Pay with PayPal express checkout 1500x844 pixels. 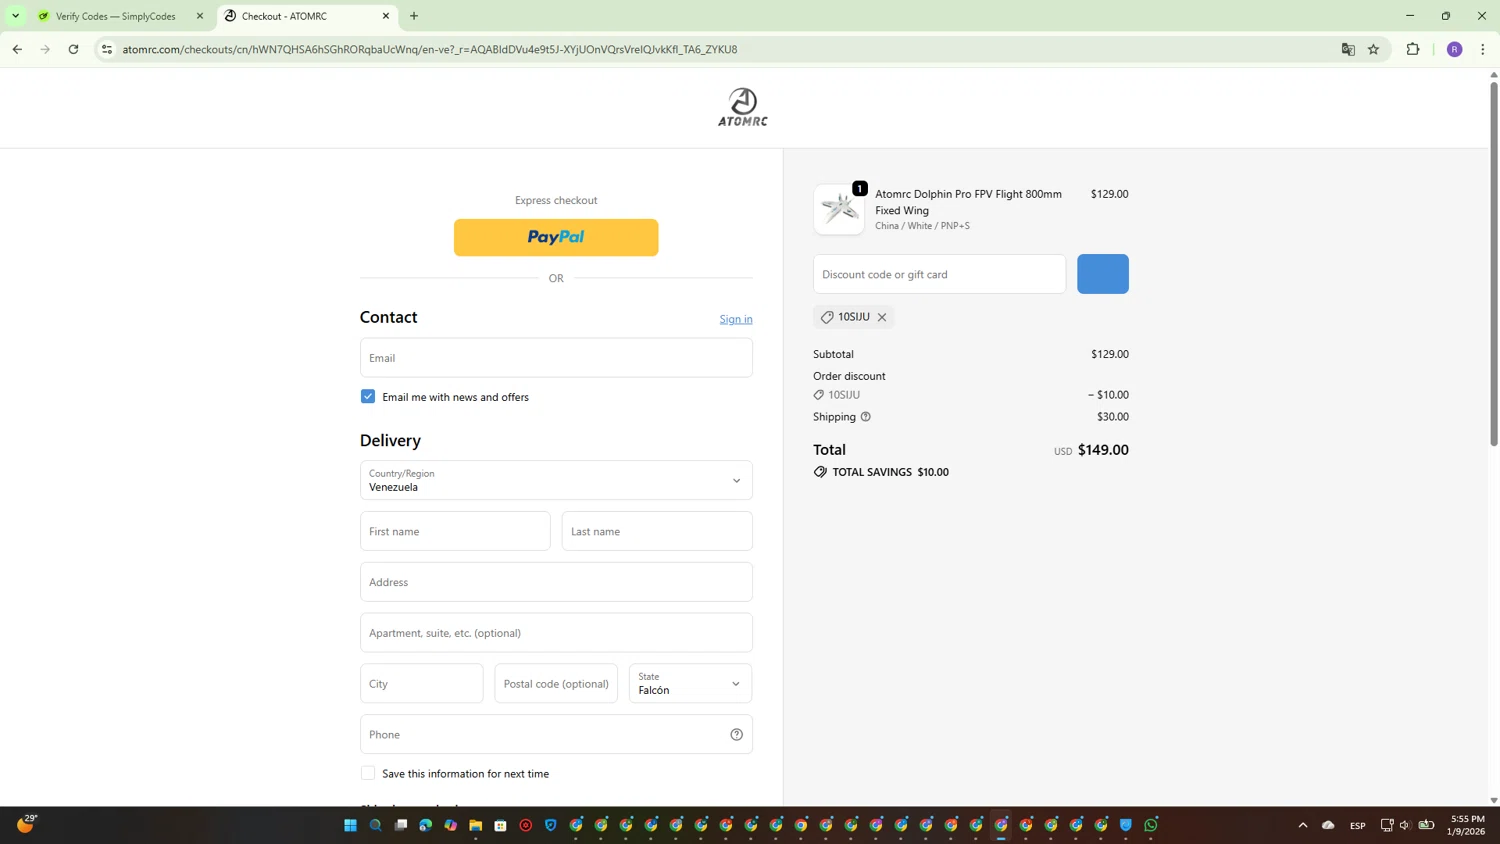556,237
